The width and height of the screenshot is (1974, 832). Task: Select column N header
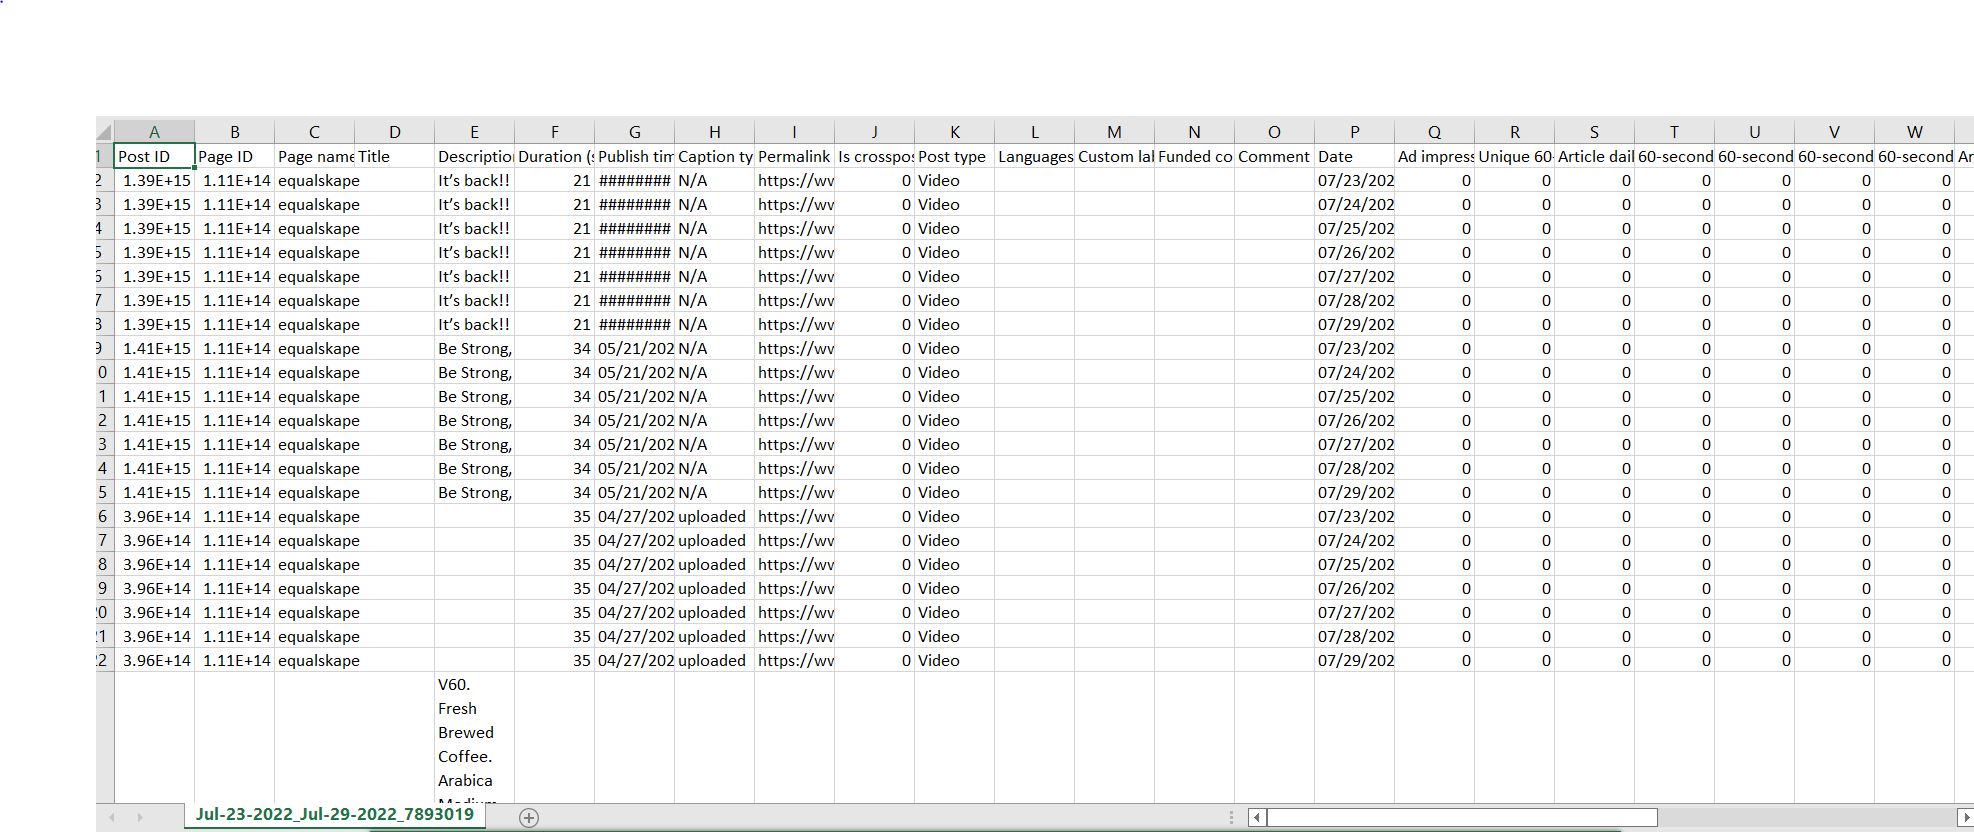click(1194, 132)
